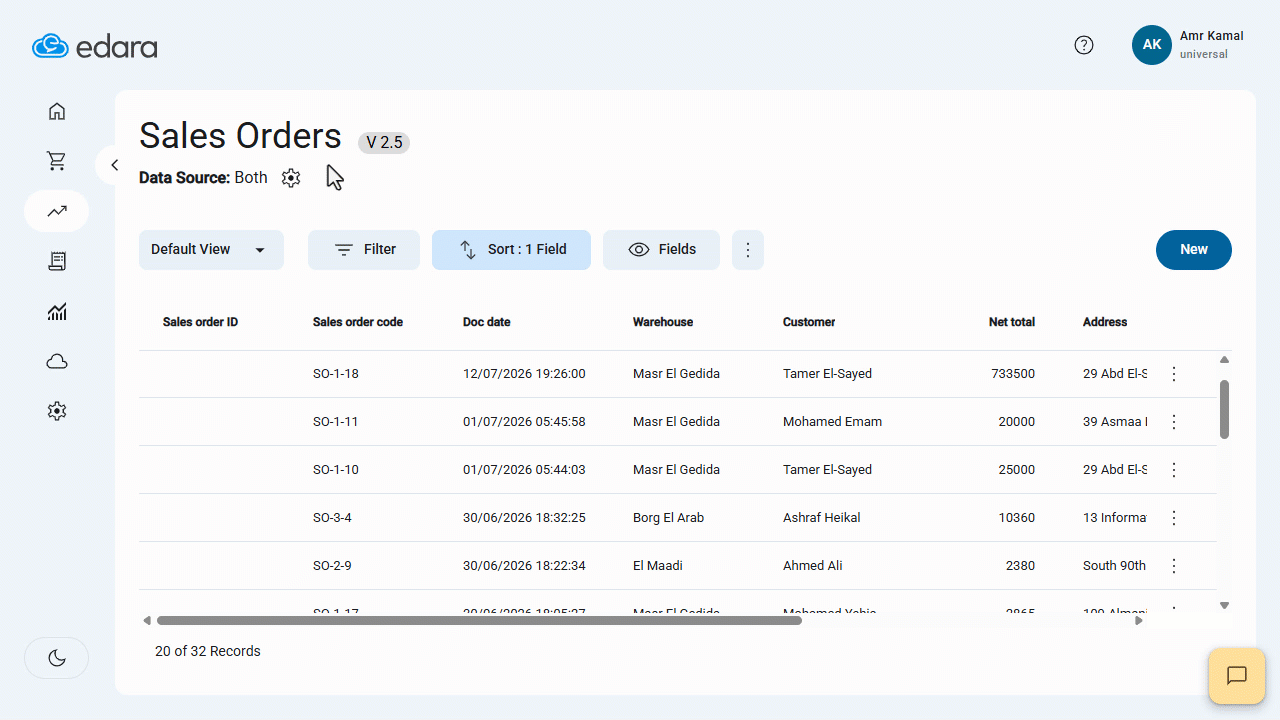The height and width of the screenshot is (720, 1280).
Task: Open the Fields visibility button
Action: coord(661,250)
